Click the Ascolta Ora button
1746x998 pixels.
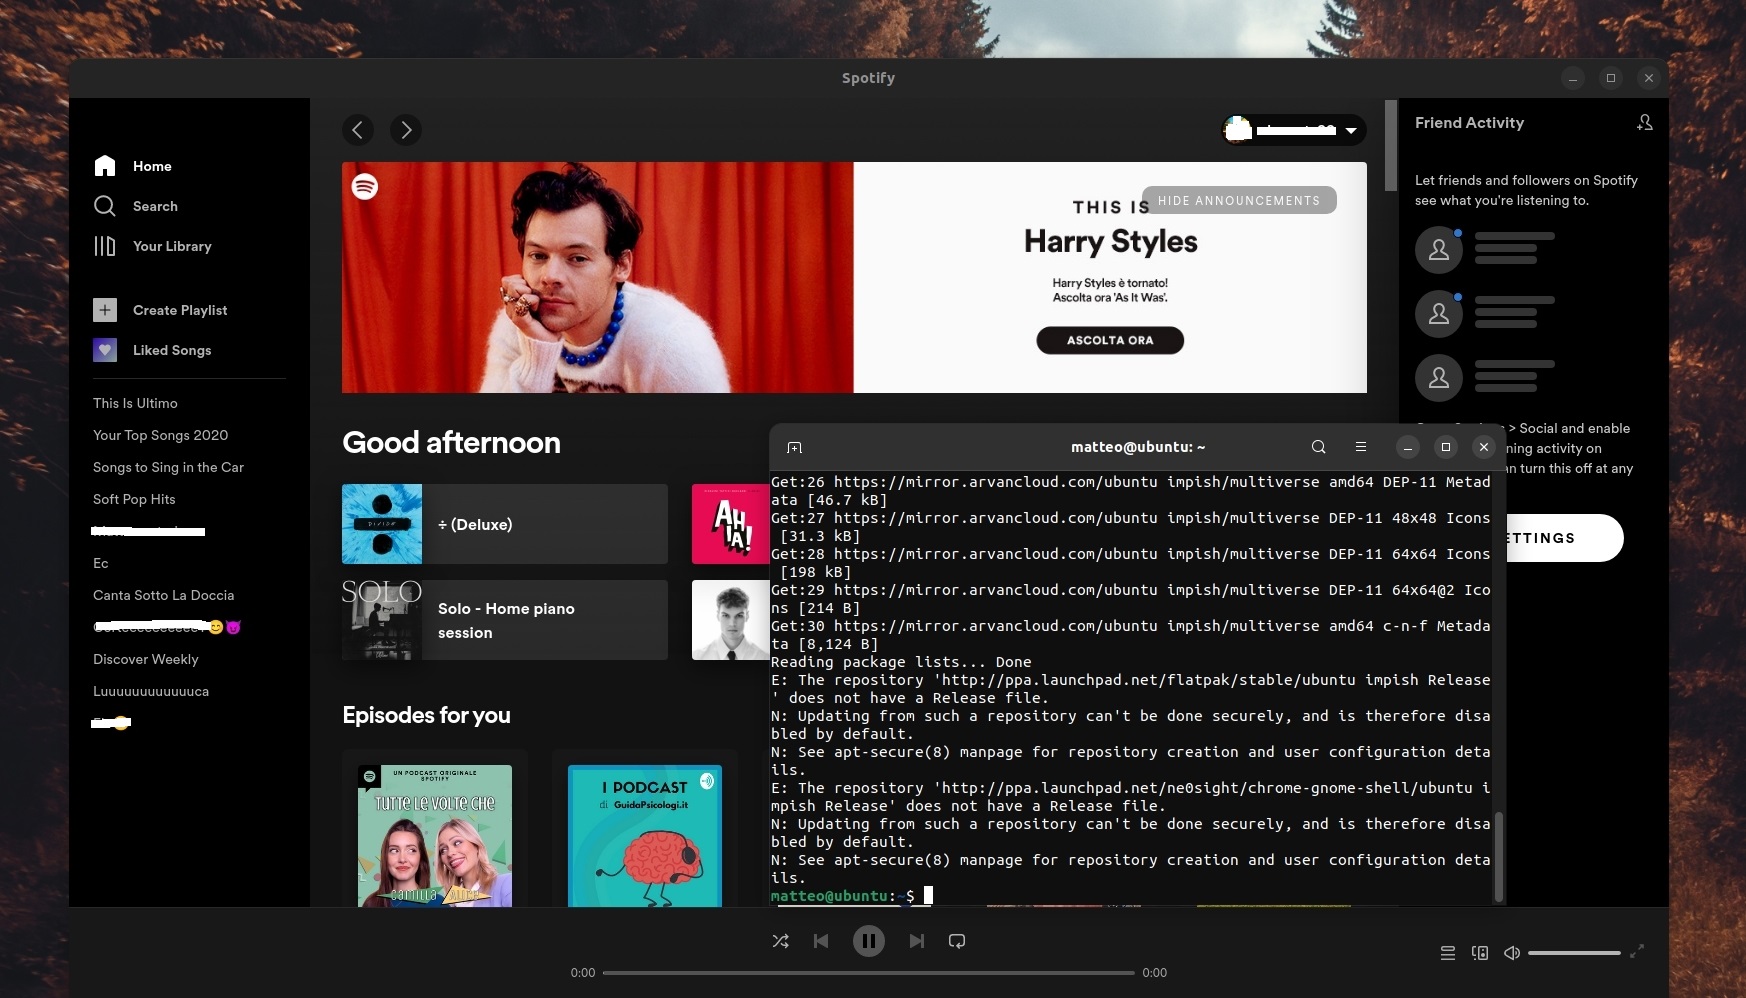[1109, 340]
